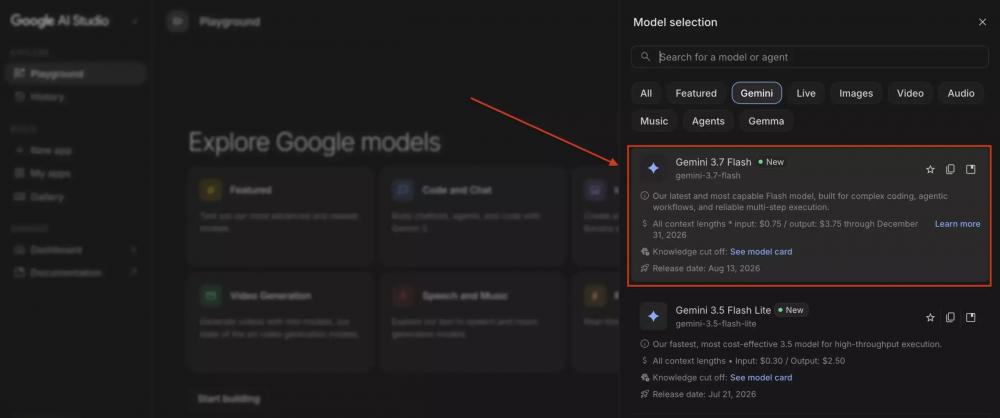Screen dimensions: 1000x418
Task: Click the Explore Google models heading
Action: (x=314, y=142)
